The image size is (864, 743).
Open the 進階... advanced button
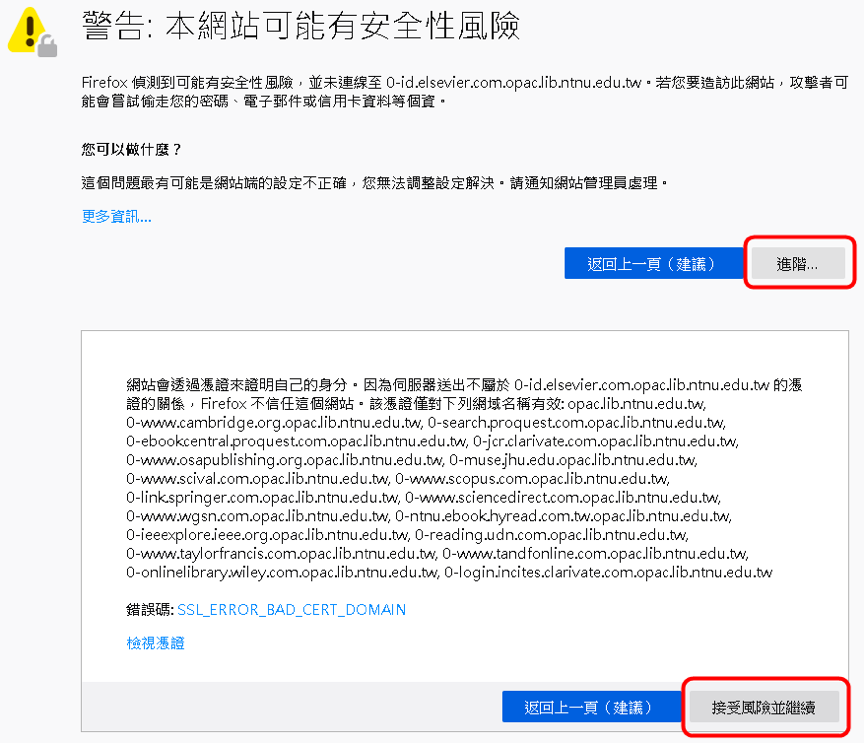(797, 263)
